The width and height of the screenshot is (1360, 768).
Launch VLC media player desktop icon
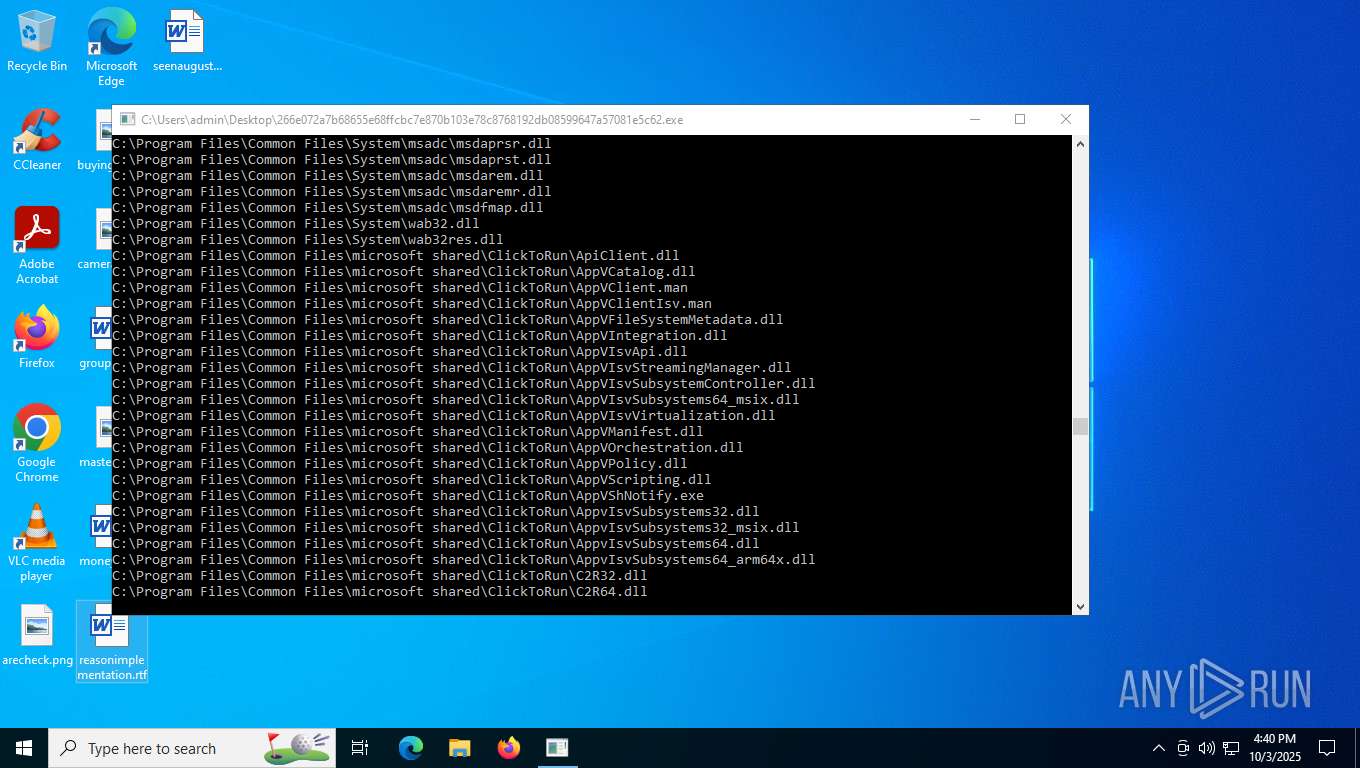click(x=37, y=543)
